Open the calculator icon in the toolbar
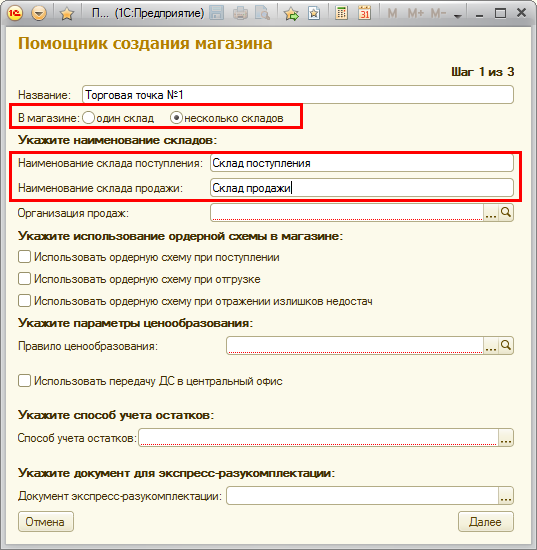Screen dimensions: 537x550 341,13
